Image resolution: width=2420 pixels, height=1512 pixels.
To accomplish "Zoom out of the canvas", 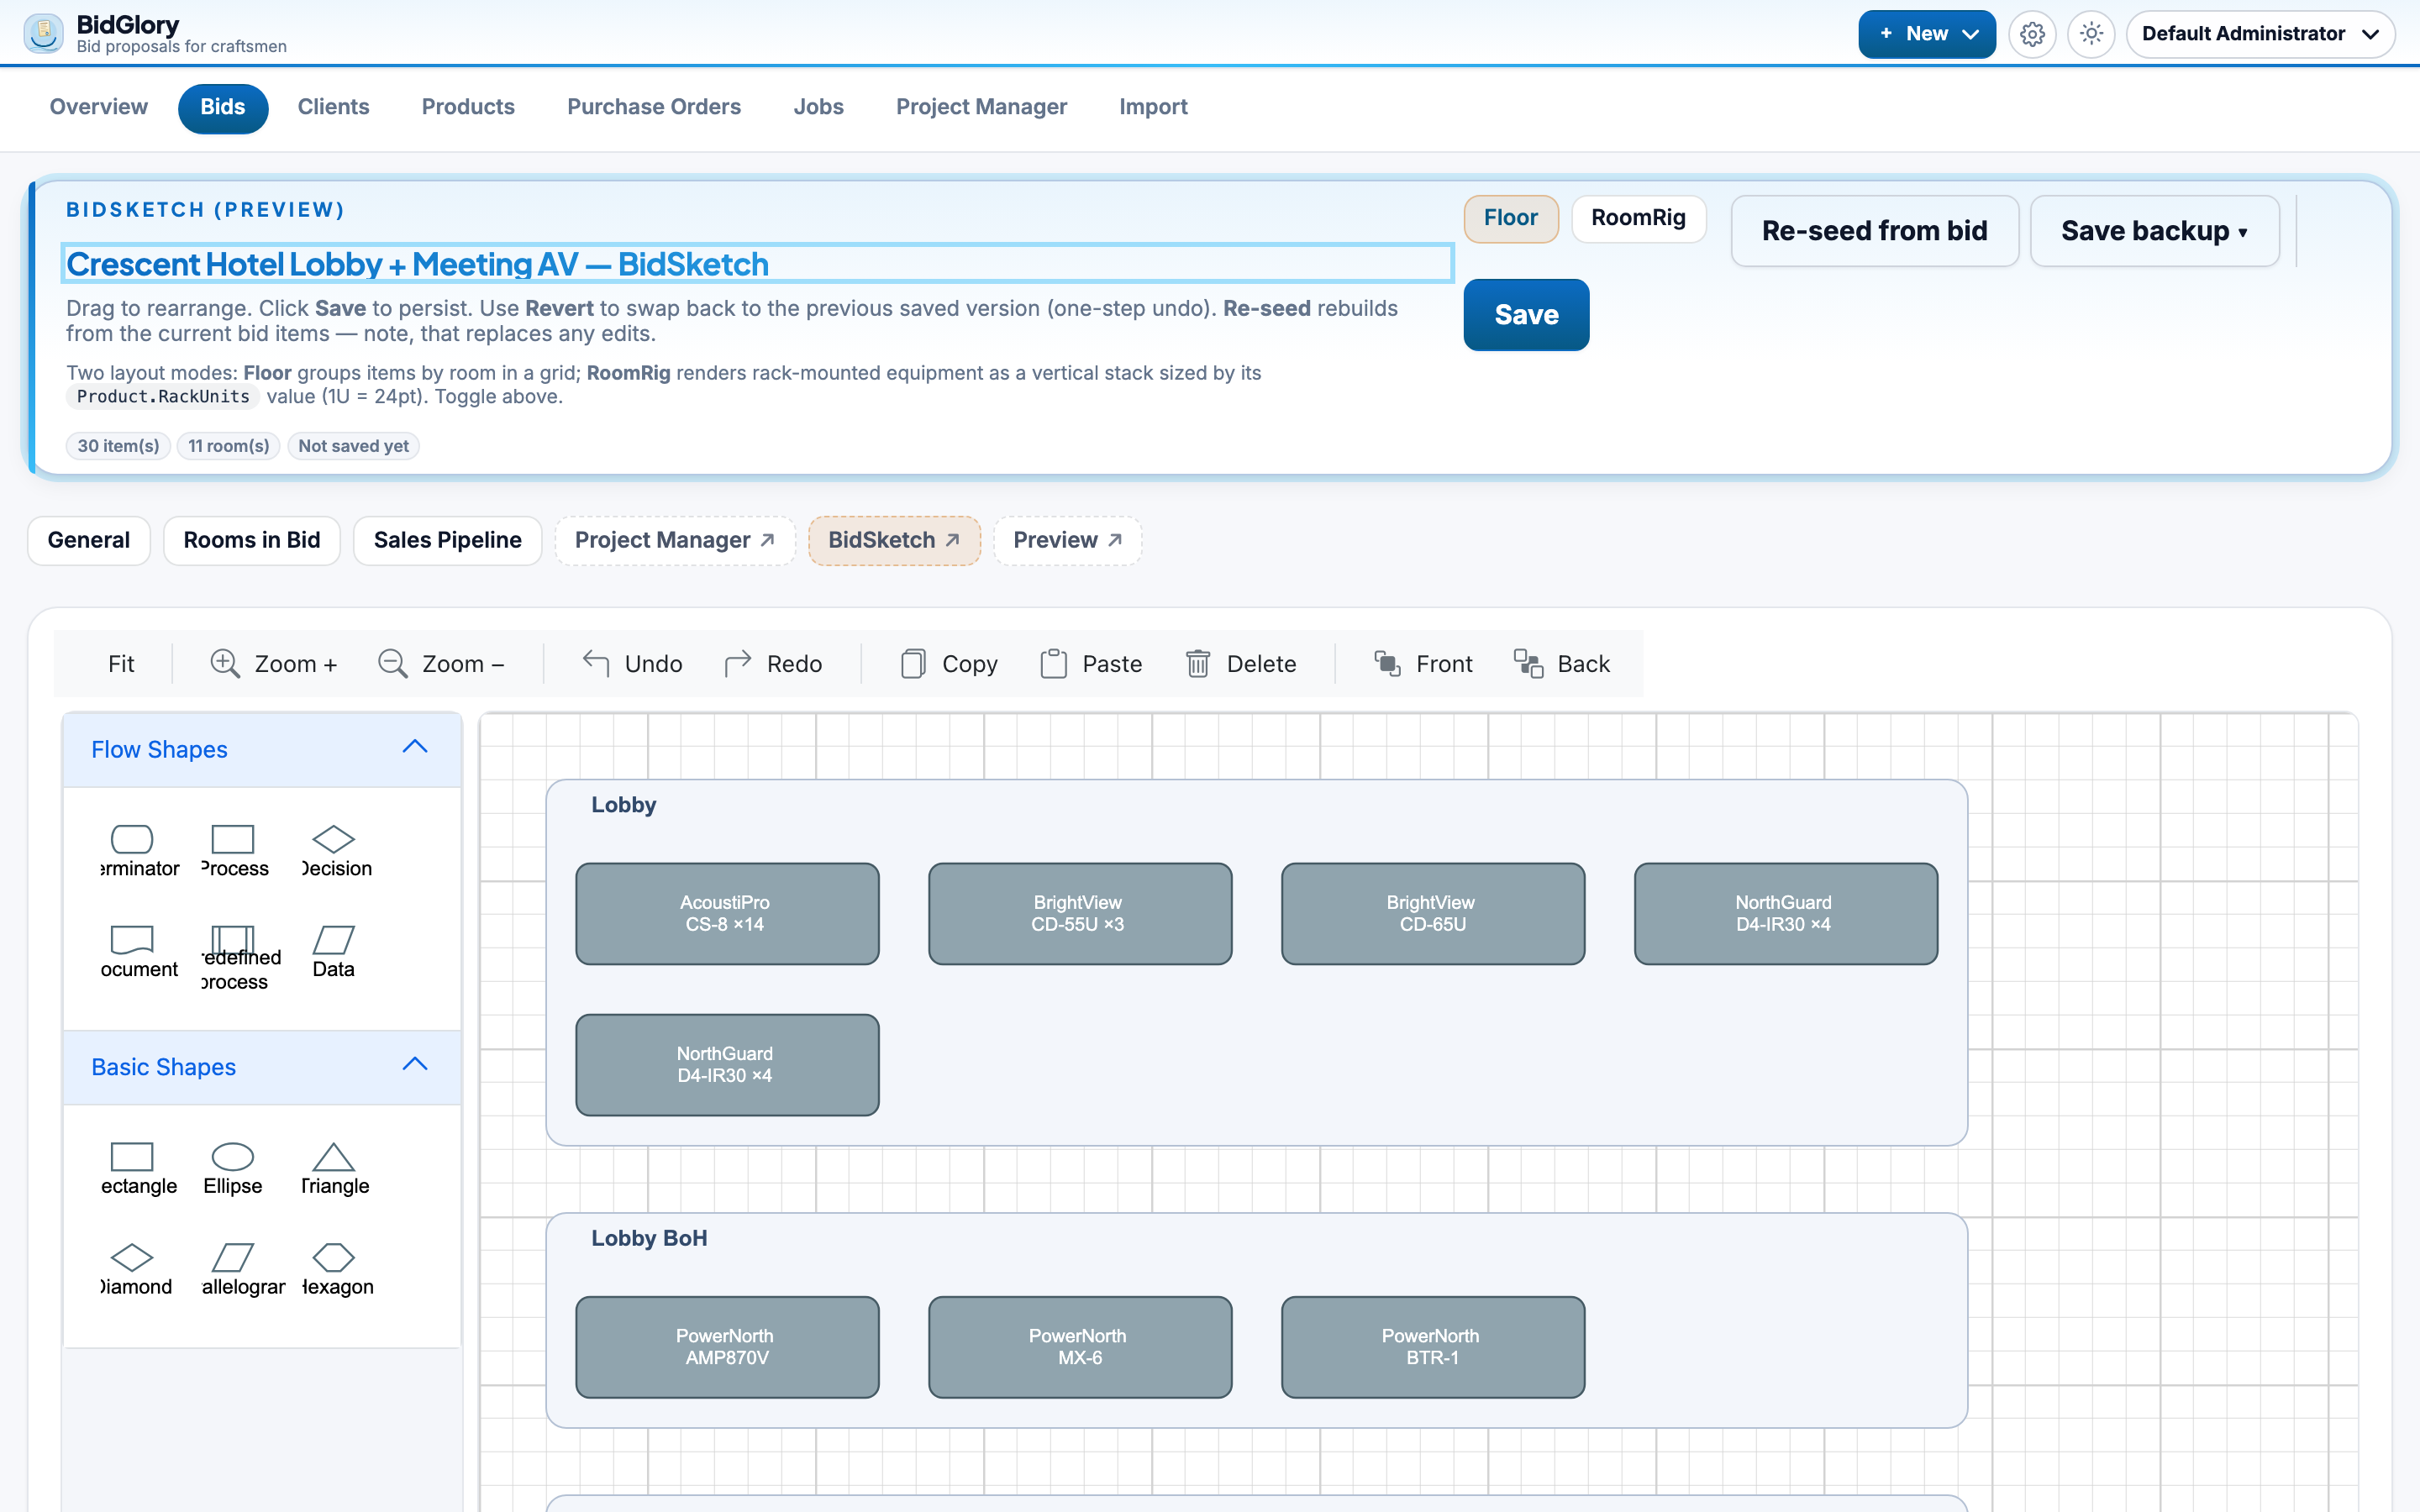I will click(x=441, y=664).
